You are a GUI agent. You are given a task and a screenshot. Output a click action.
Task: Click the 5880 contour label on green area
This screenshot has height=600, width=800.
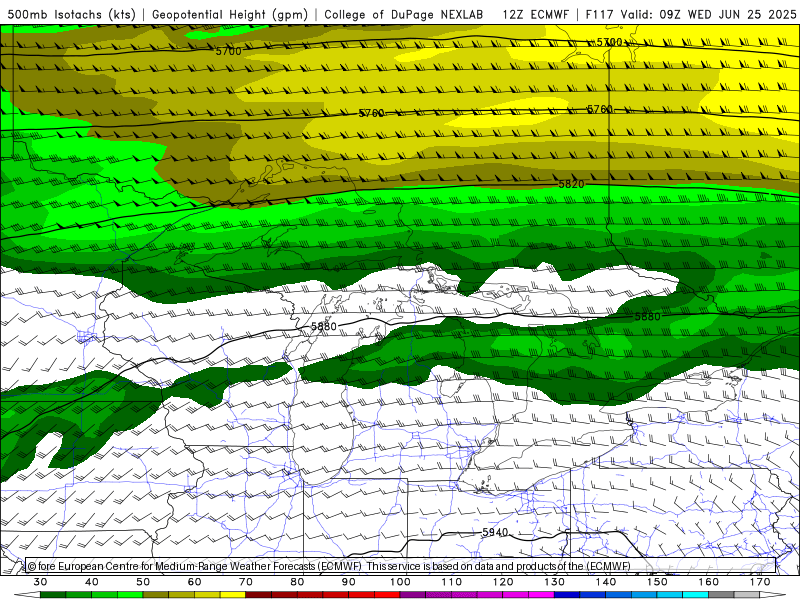[x=647, y=316]
